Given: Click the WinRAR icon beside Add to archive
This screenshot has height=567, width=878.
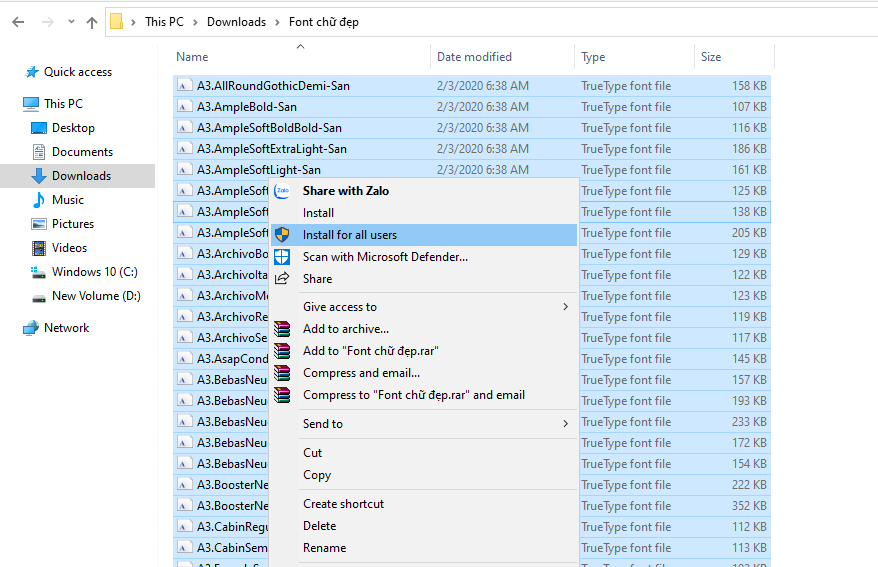Looking at the screenshot, I should (x=282, y=329).
